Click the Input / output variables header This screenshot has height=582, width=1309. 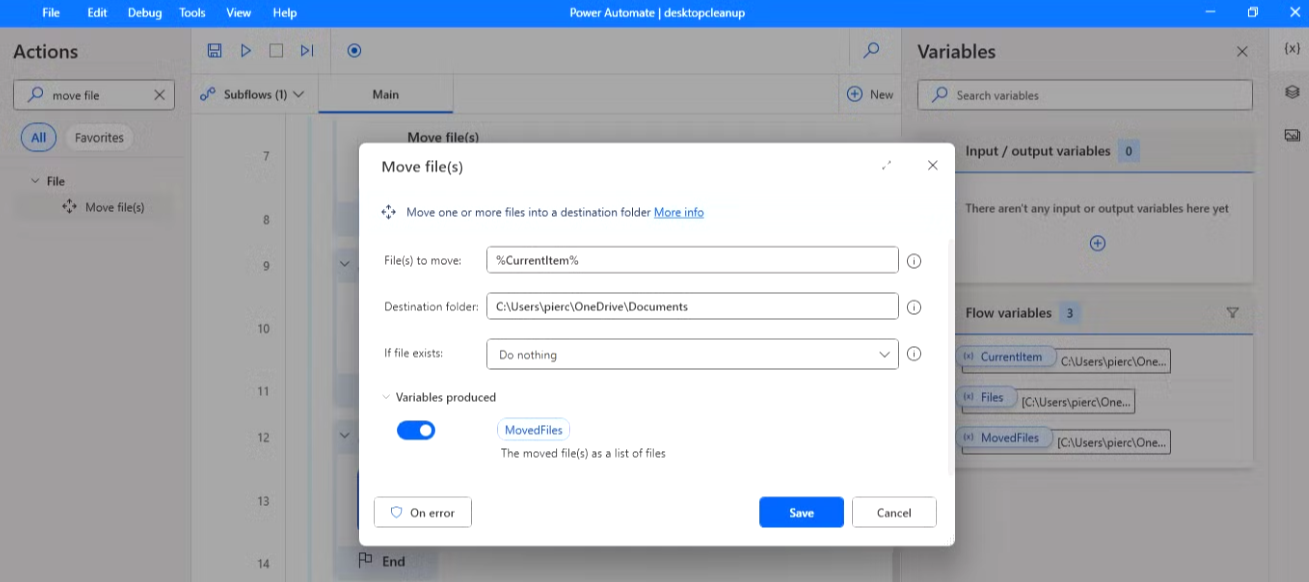tap(1037, 151)
